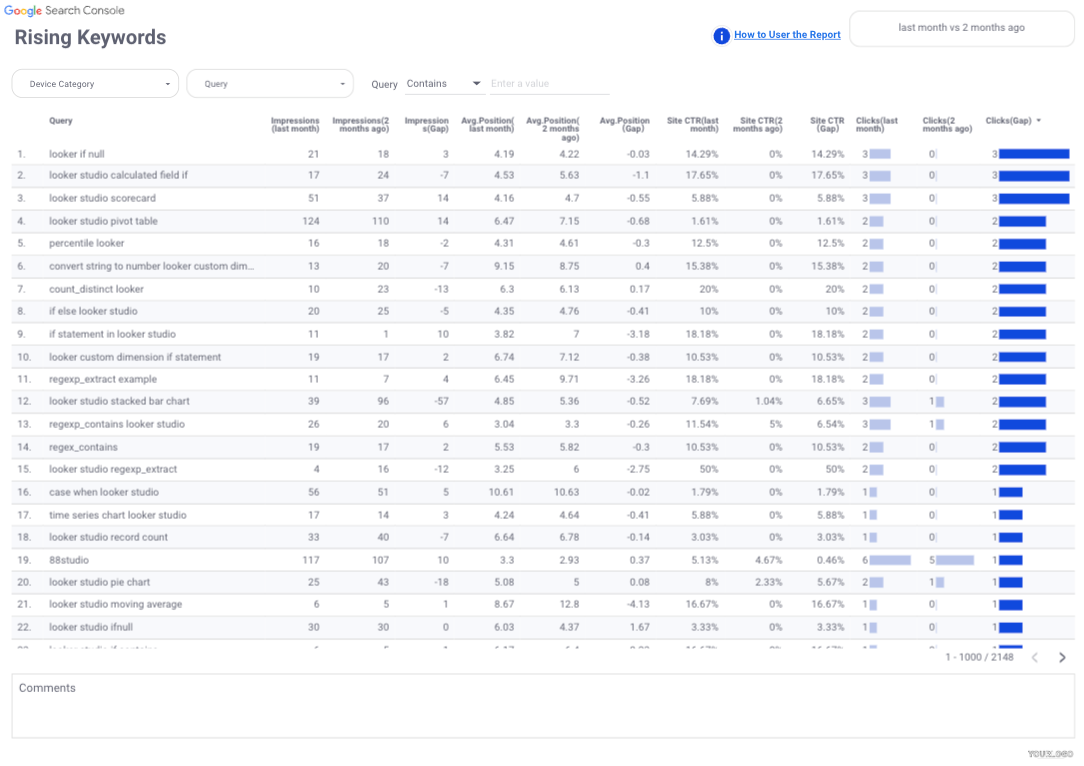Open the Device Category dropdown
The width and height of the screenshot is (1084, 766).
coord(95,84)
